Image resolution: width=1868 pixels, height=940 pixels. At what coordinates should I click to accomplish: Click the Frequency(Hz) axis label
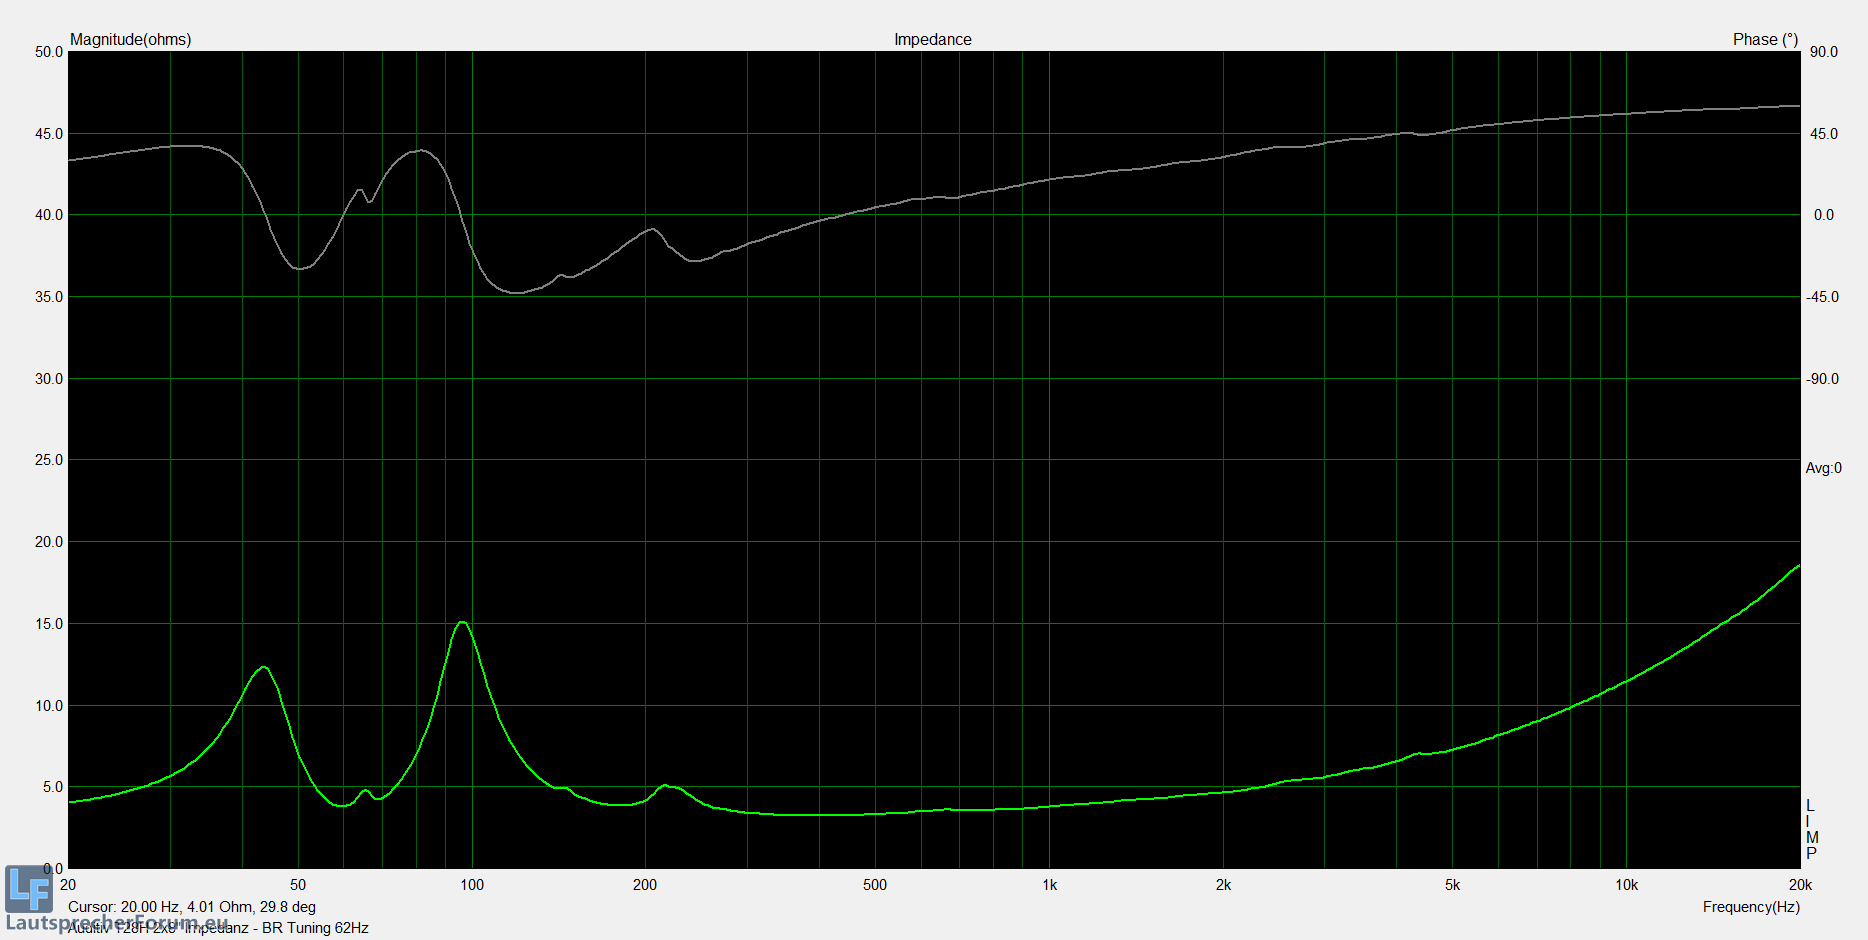click(1750, 907)
